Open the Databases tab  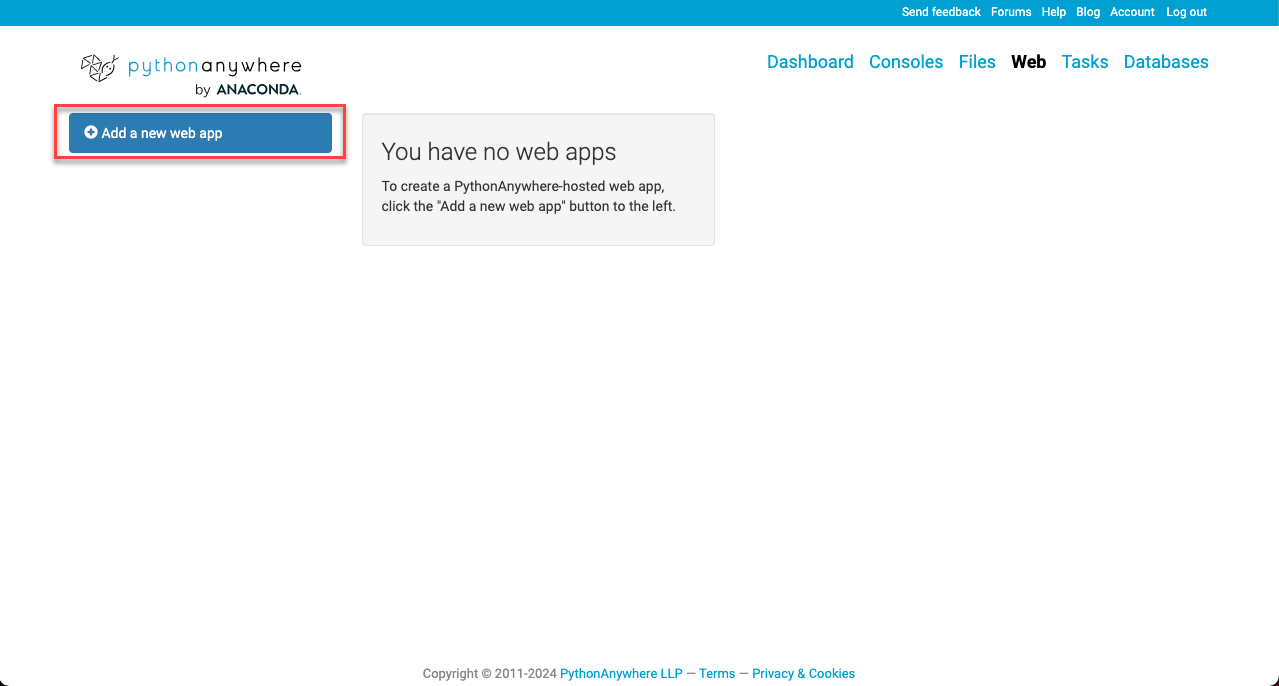pos(1165,62)
